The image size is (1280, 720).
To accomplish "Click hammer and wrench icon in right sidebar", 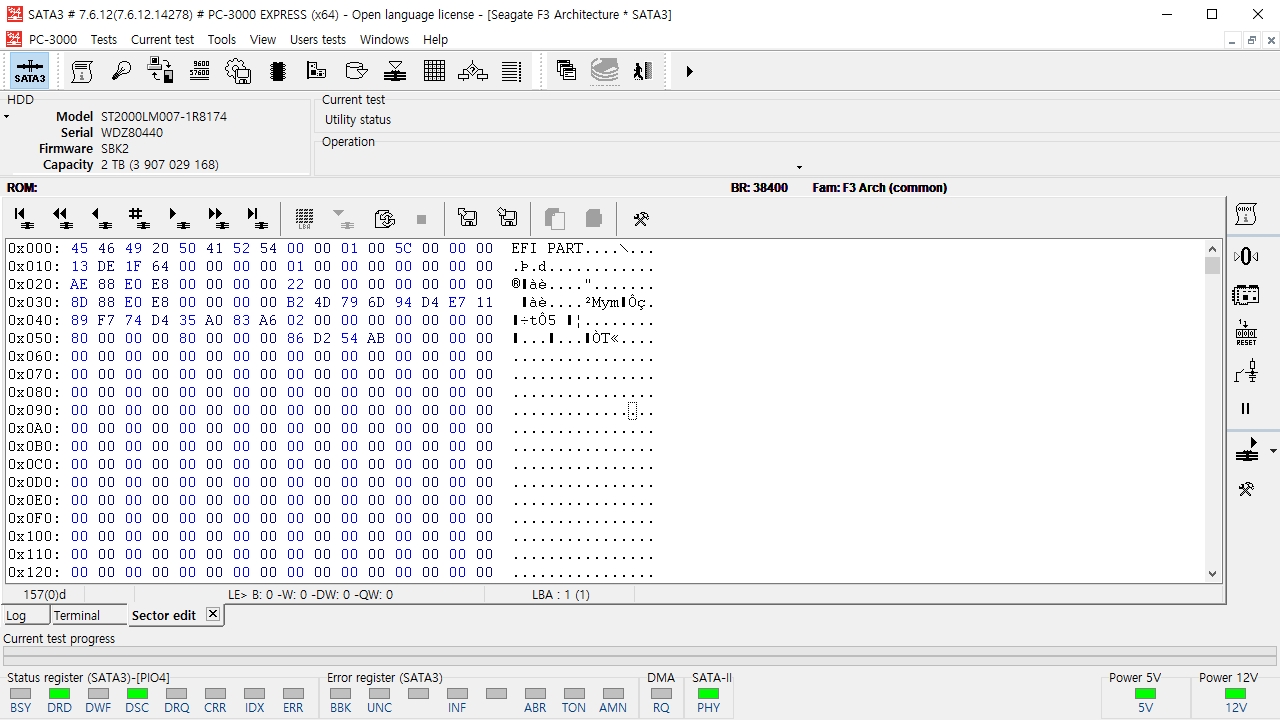I will pos(1246,489).
